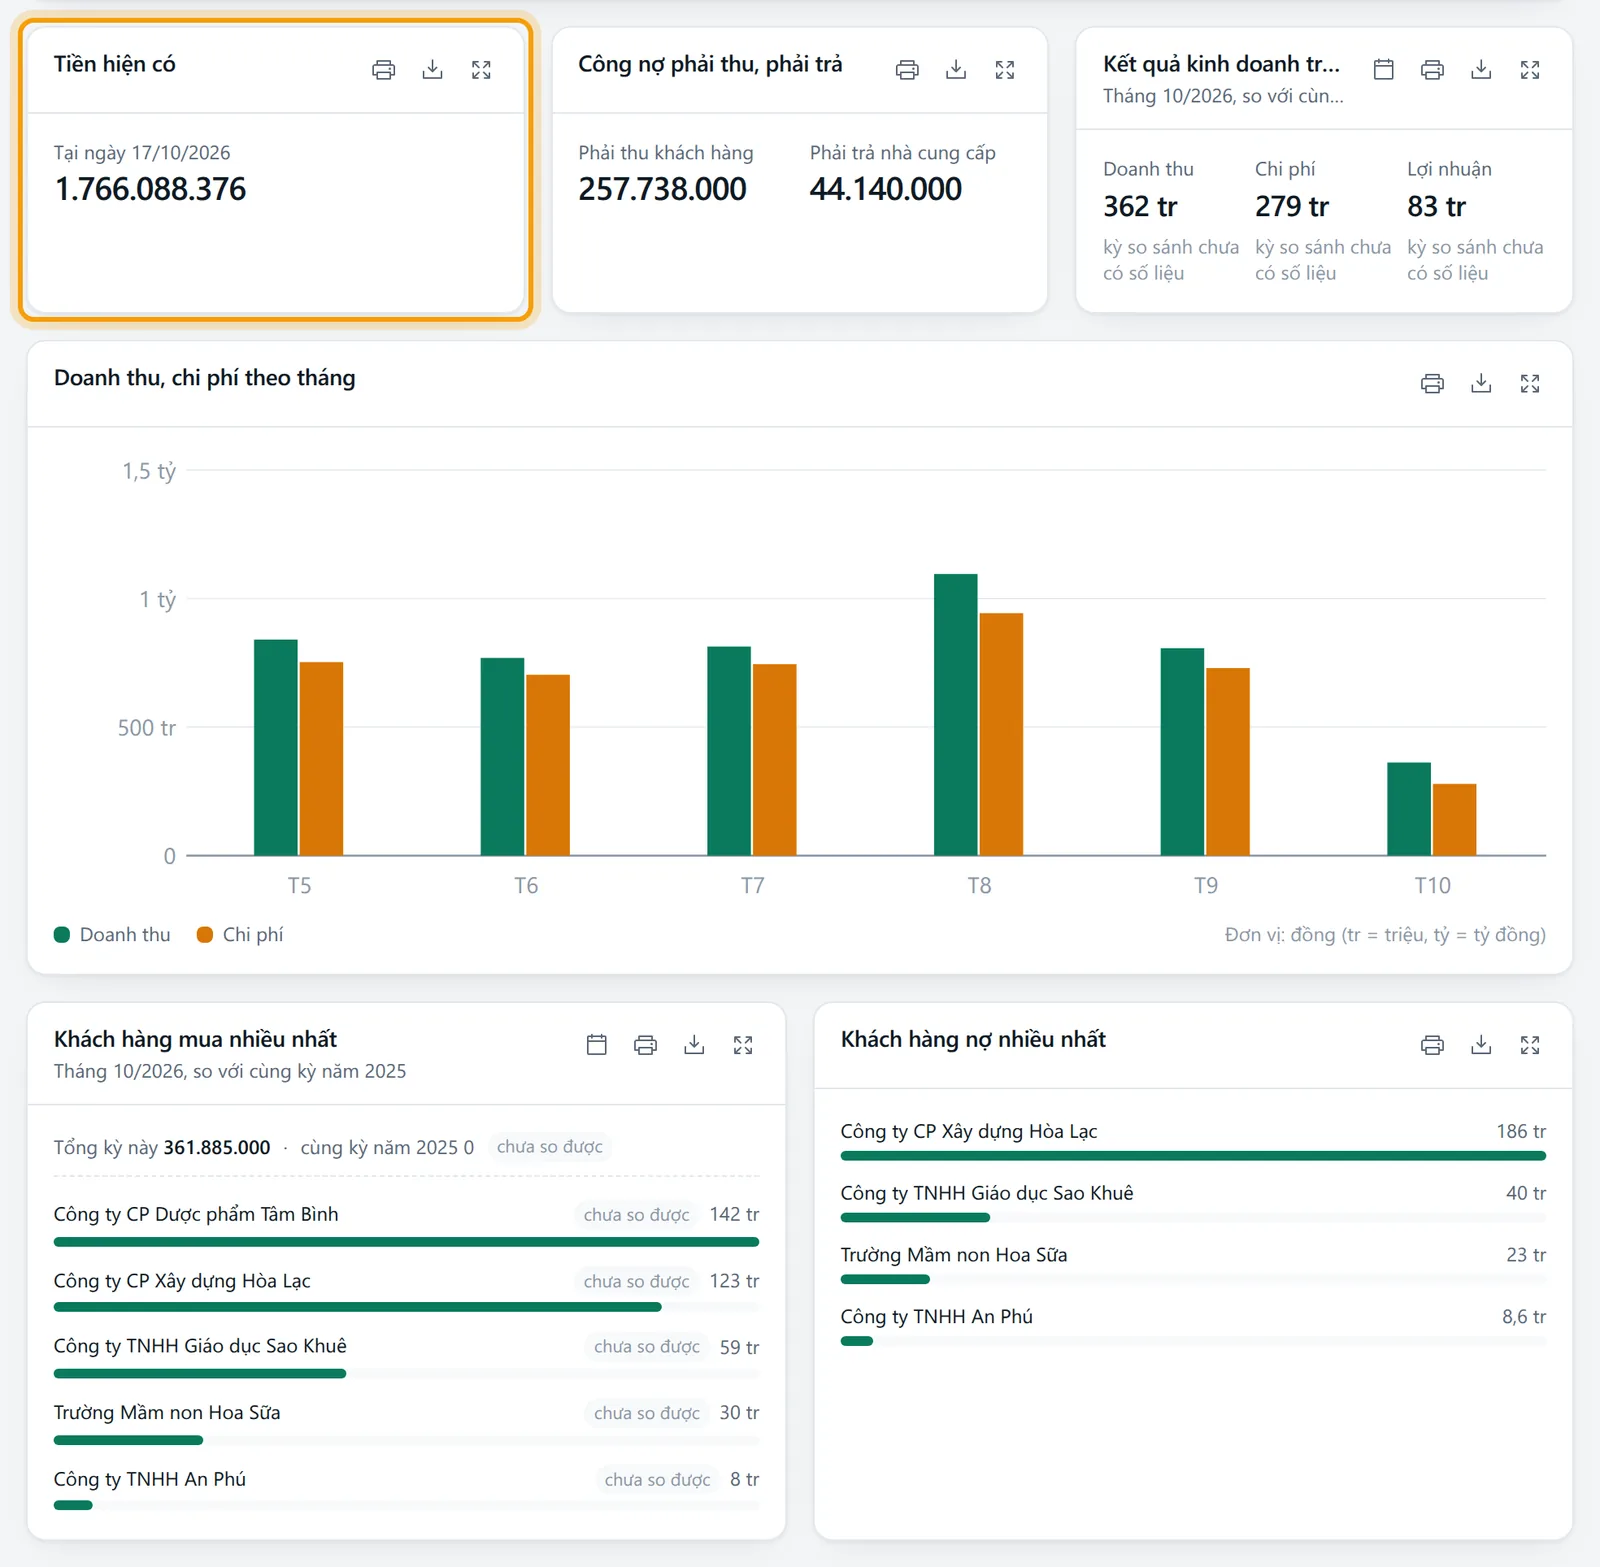Click Chi phí value 279 tr
Screen dimensions: 1600x1567
[x=1292, y=207]
